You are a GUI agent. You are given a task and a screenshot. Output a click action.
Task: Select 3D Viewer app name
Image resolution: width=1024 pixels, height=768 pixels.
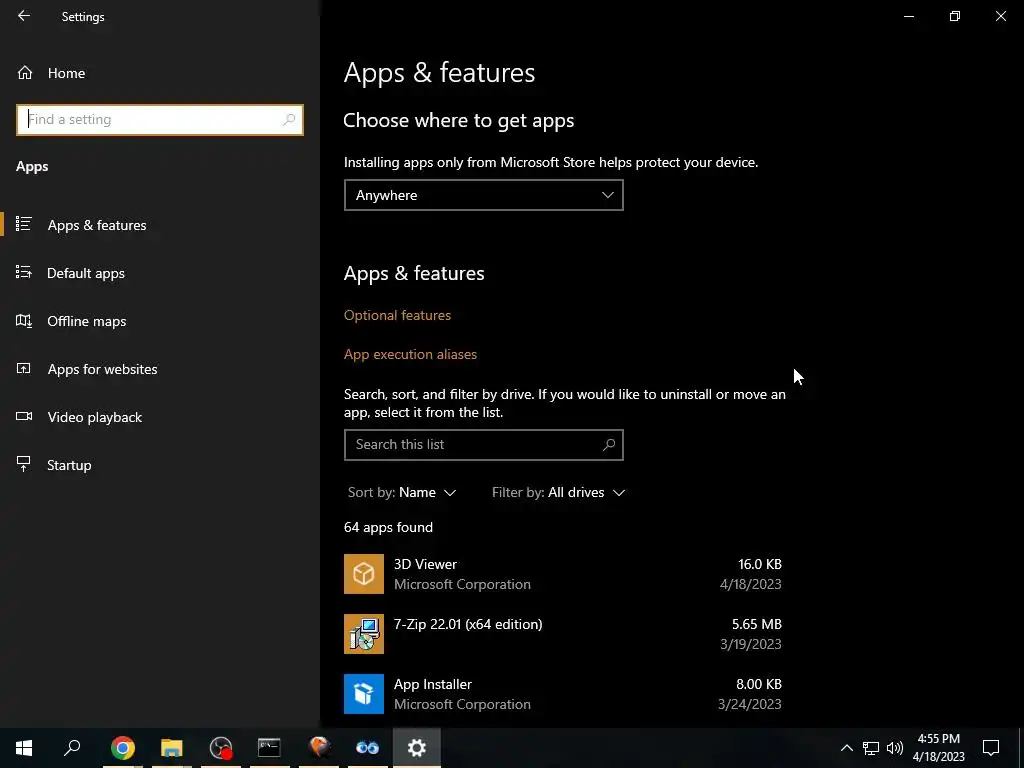(425, 564)
